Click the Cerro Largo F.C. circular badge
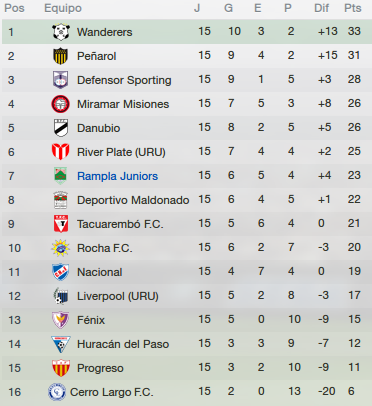The height and width of the screenshot is (406, 372). [57, 392]
